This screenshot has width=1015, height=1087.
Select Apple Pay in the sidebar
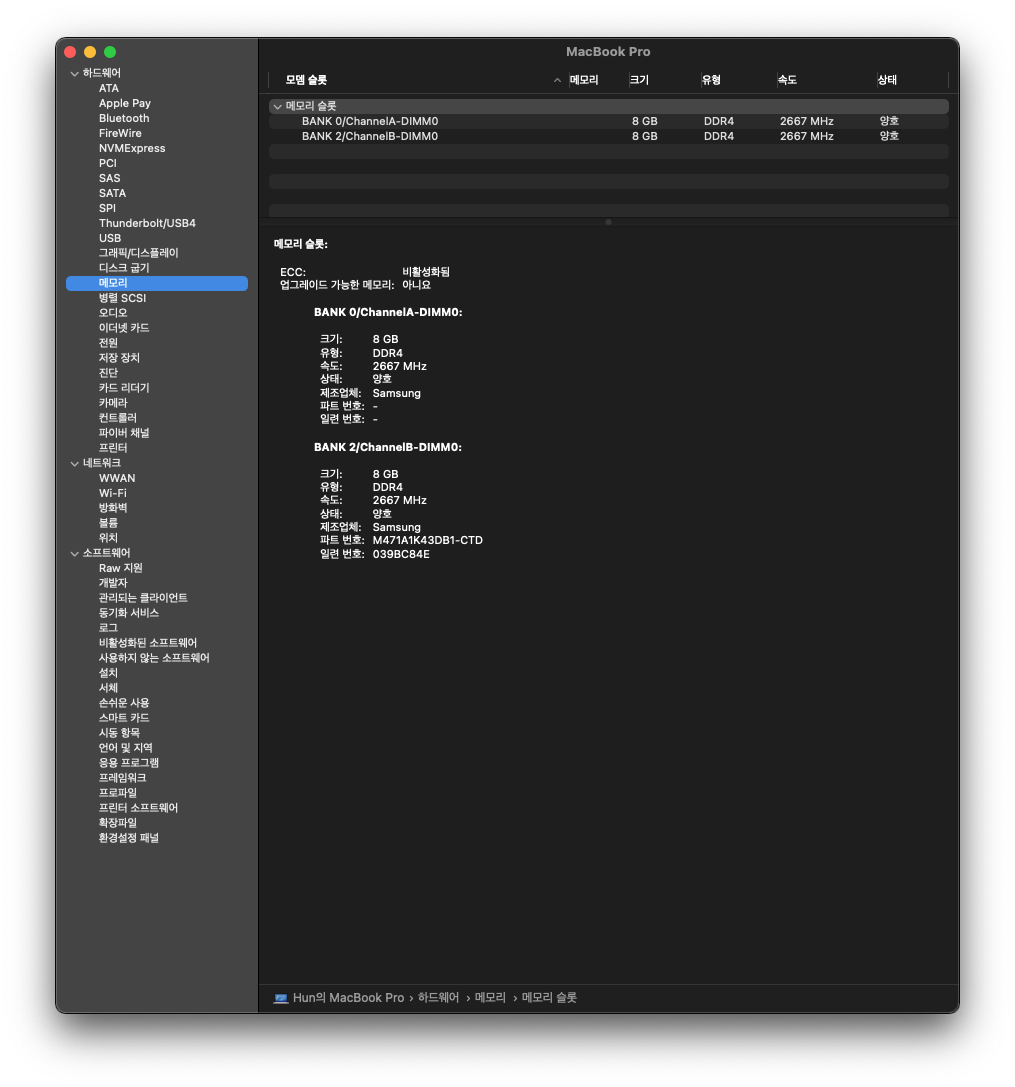125,103
